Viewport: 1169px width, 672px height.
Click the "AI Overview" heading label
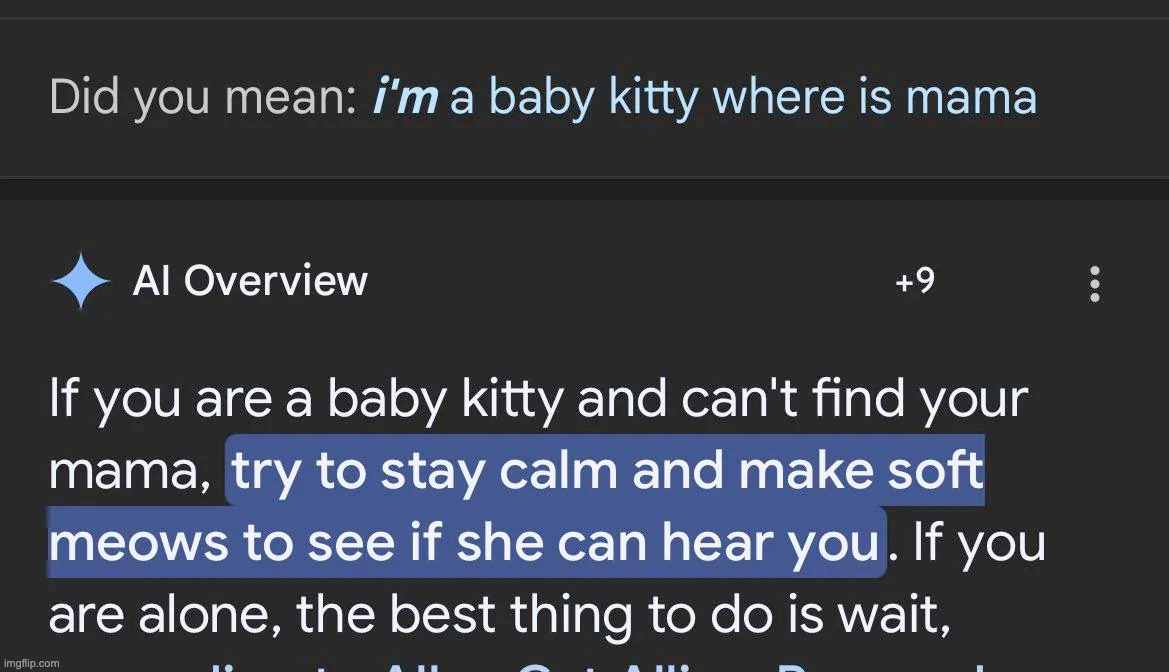[x=250, y=282]
